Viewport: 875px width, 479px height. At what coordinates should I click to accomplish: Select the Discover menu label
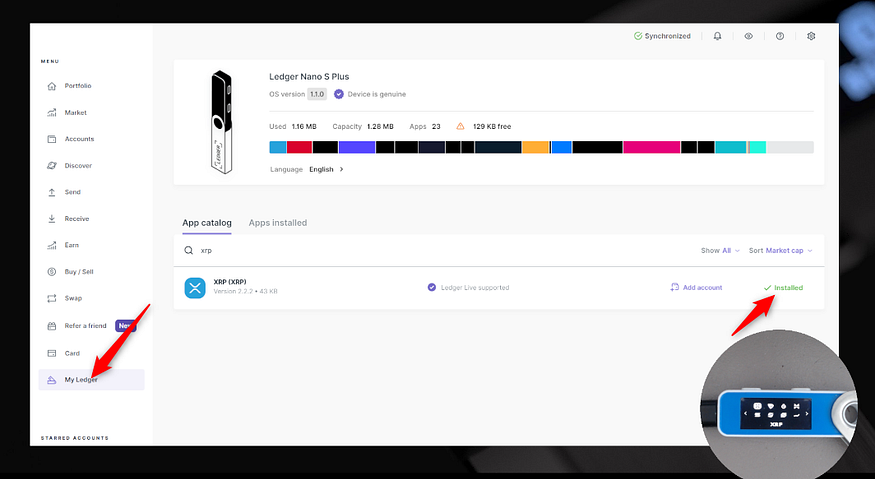pyautogui.click(x=78, y=166)
